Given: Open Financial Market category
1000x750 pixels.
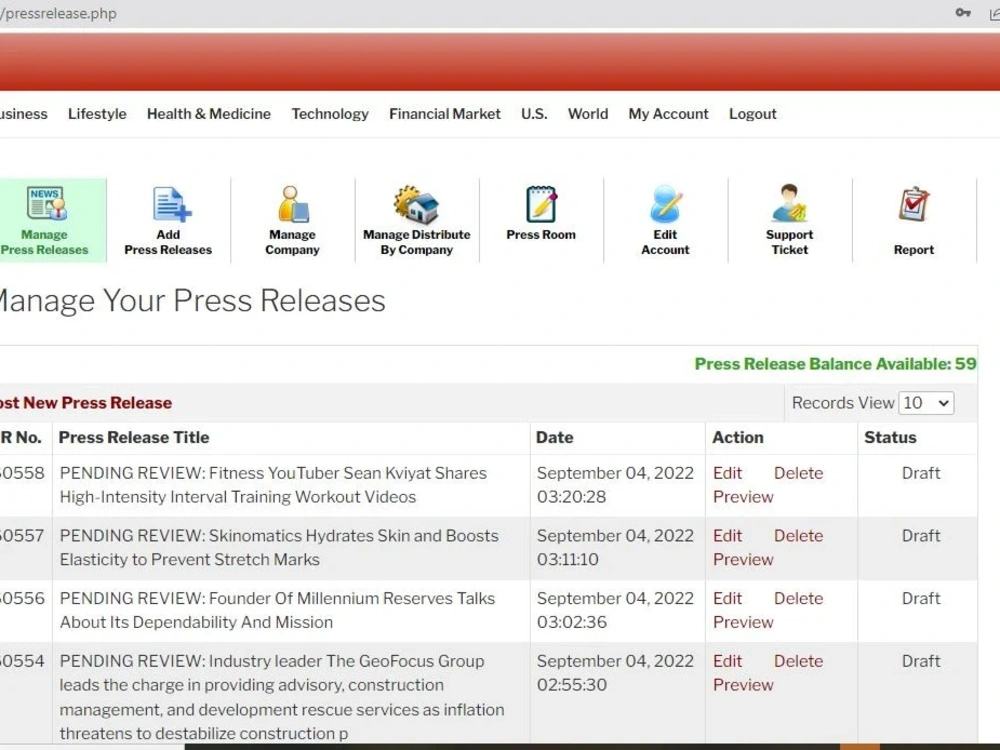Looking at the screenshot, I should (445, 114).
